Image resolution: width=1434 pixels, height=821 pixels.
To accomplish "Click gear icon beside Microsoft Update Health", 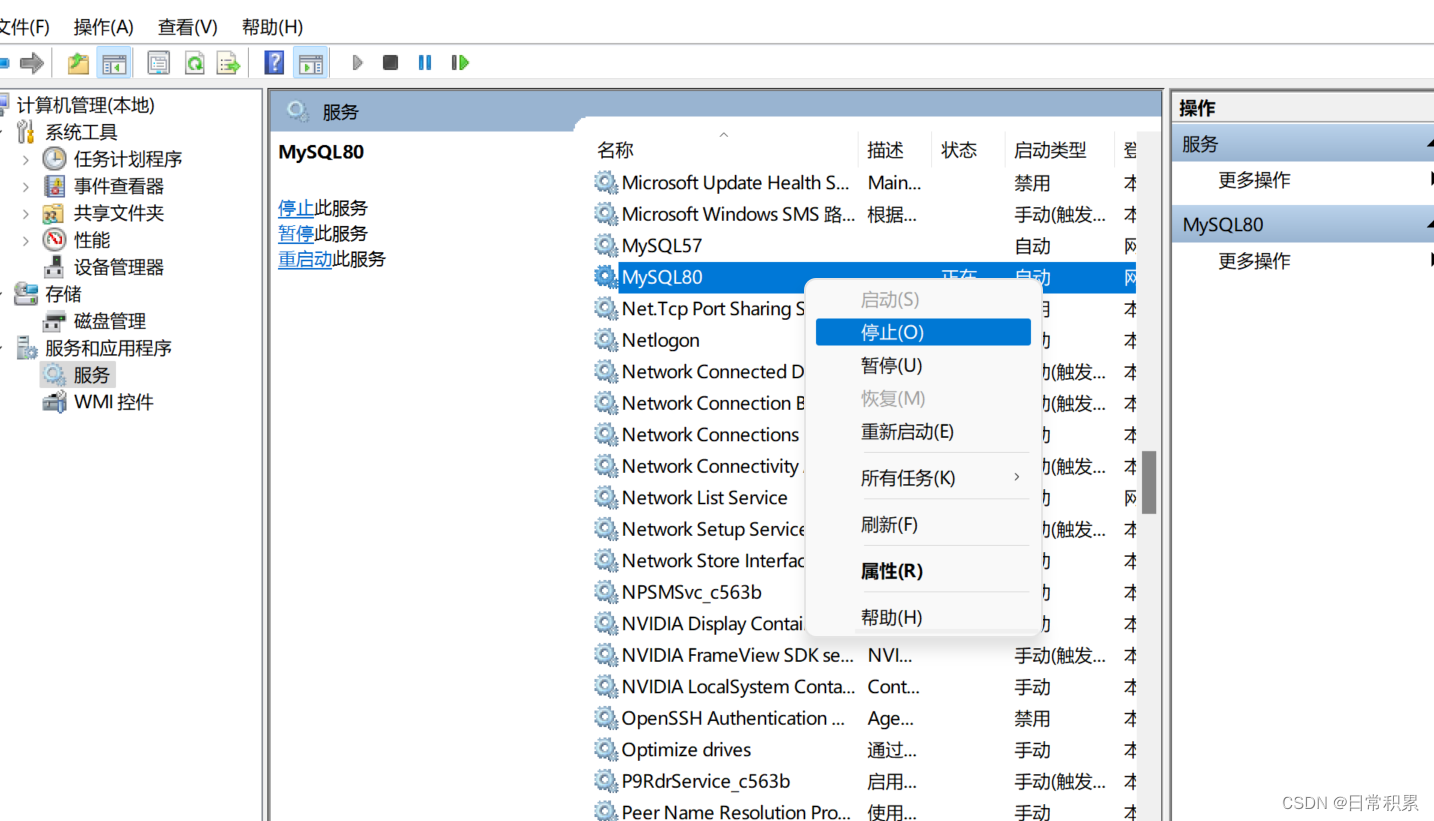I will pyautogui.click(x=605, y=182).
